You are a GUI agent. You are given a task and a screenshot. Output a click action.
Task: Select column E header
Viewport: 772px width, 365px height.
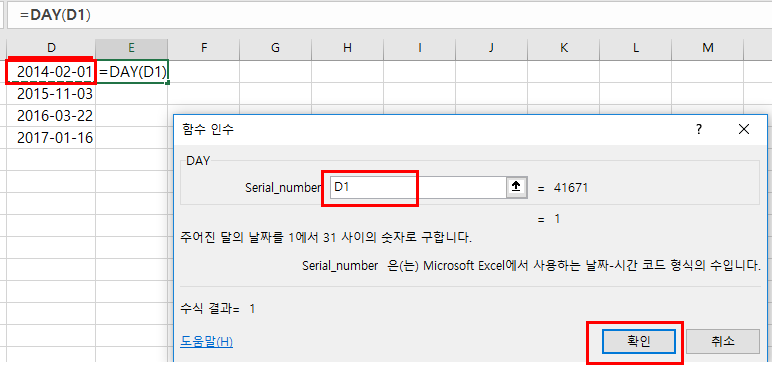(131, 48)
